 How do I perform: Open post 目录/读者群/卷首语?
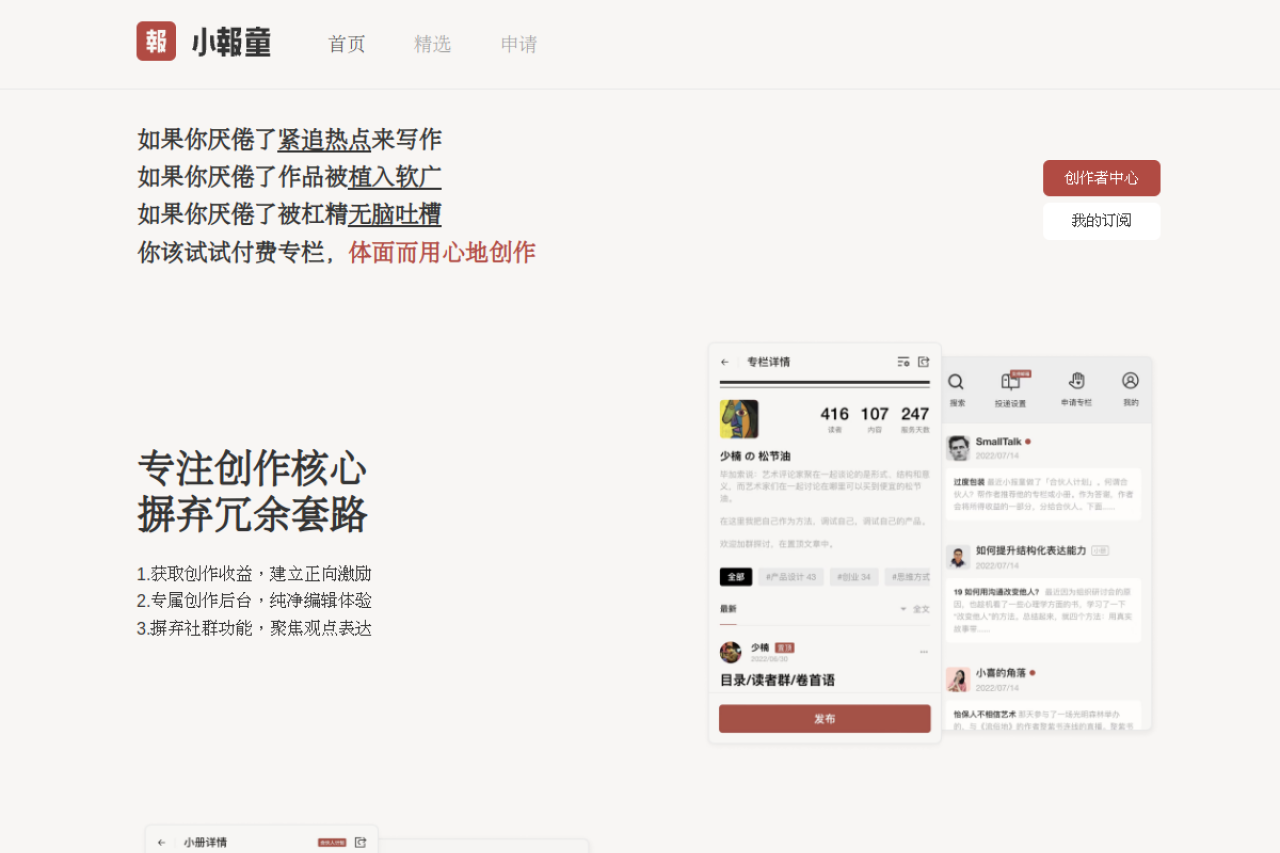click(777, 680)
